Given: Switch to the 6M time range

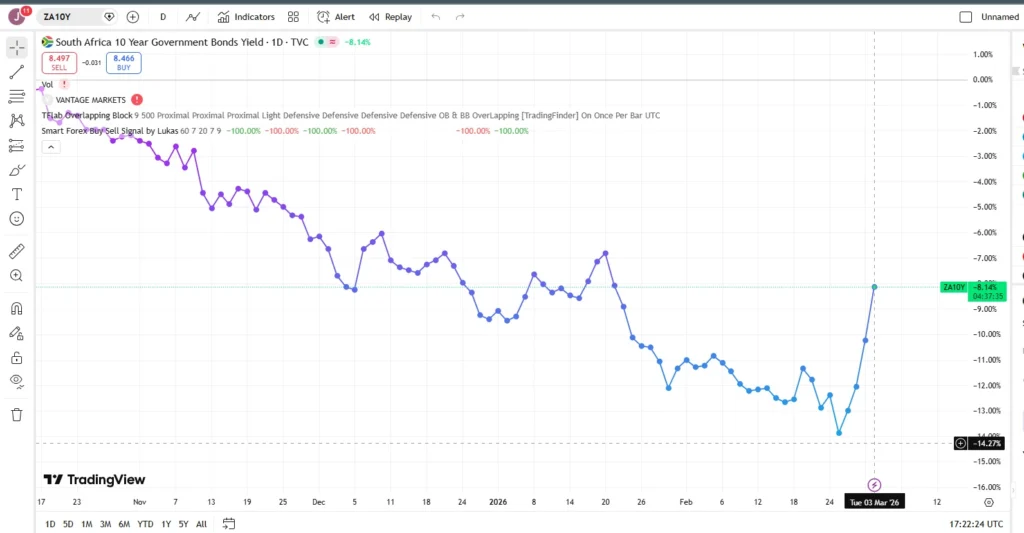Looking at the screenshot, I should 124,524.
